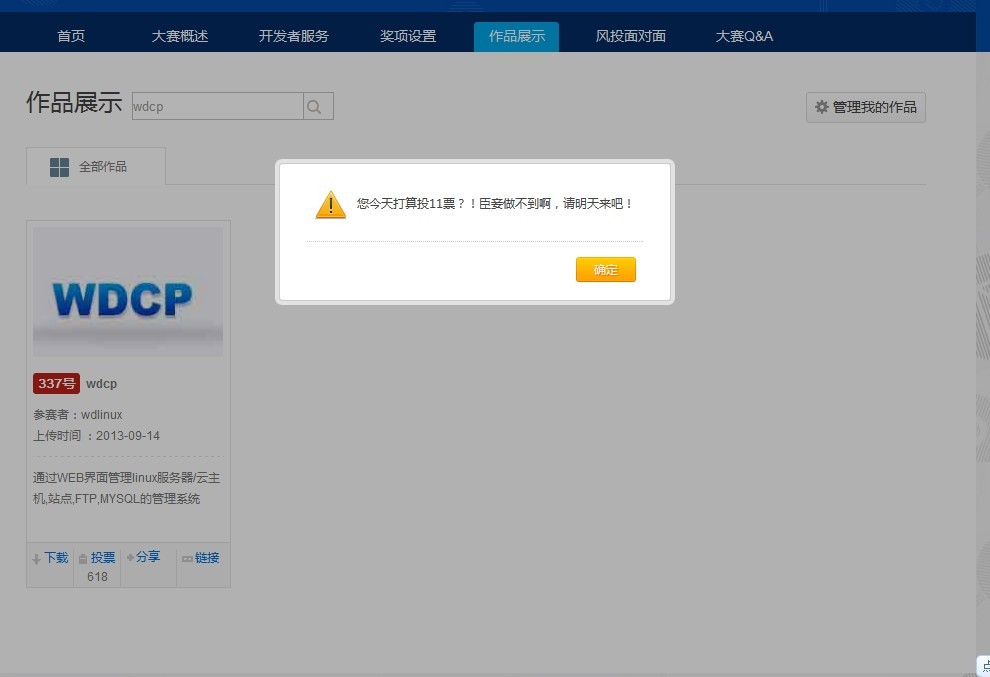Select 开发者服务 in the top menu
Screen dimensions: 990x677
coord(293,37)
